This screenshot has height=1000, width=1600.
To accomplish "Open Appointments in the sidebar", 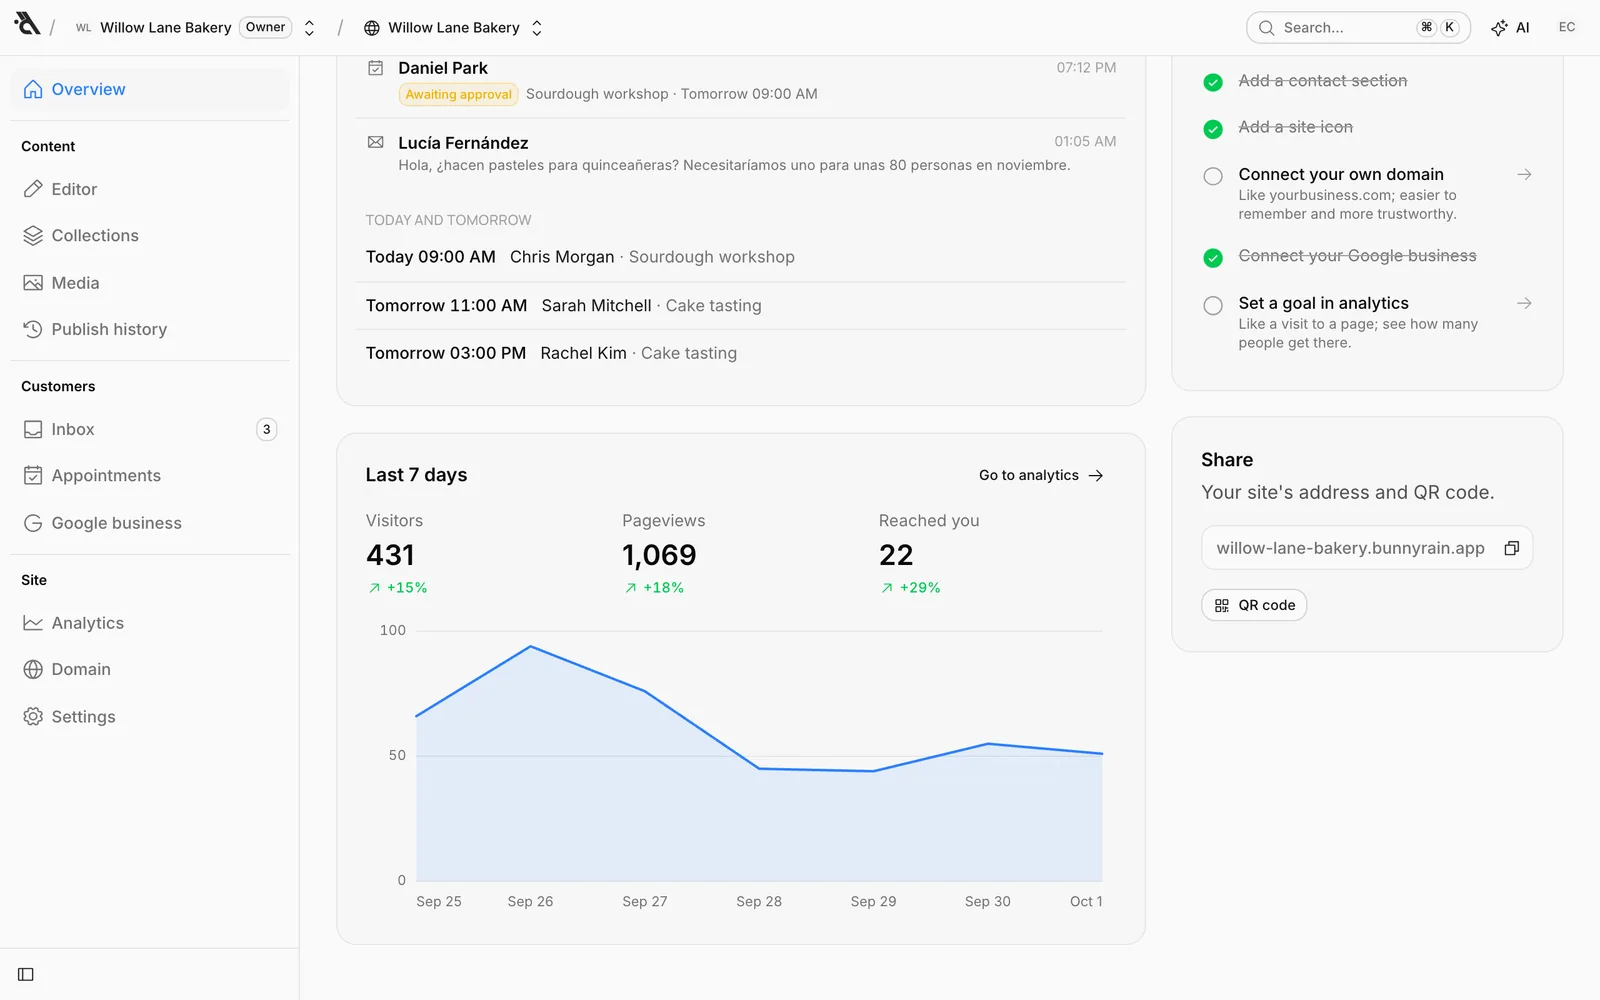I will click(150, 476).
